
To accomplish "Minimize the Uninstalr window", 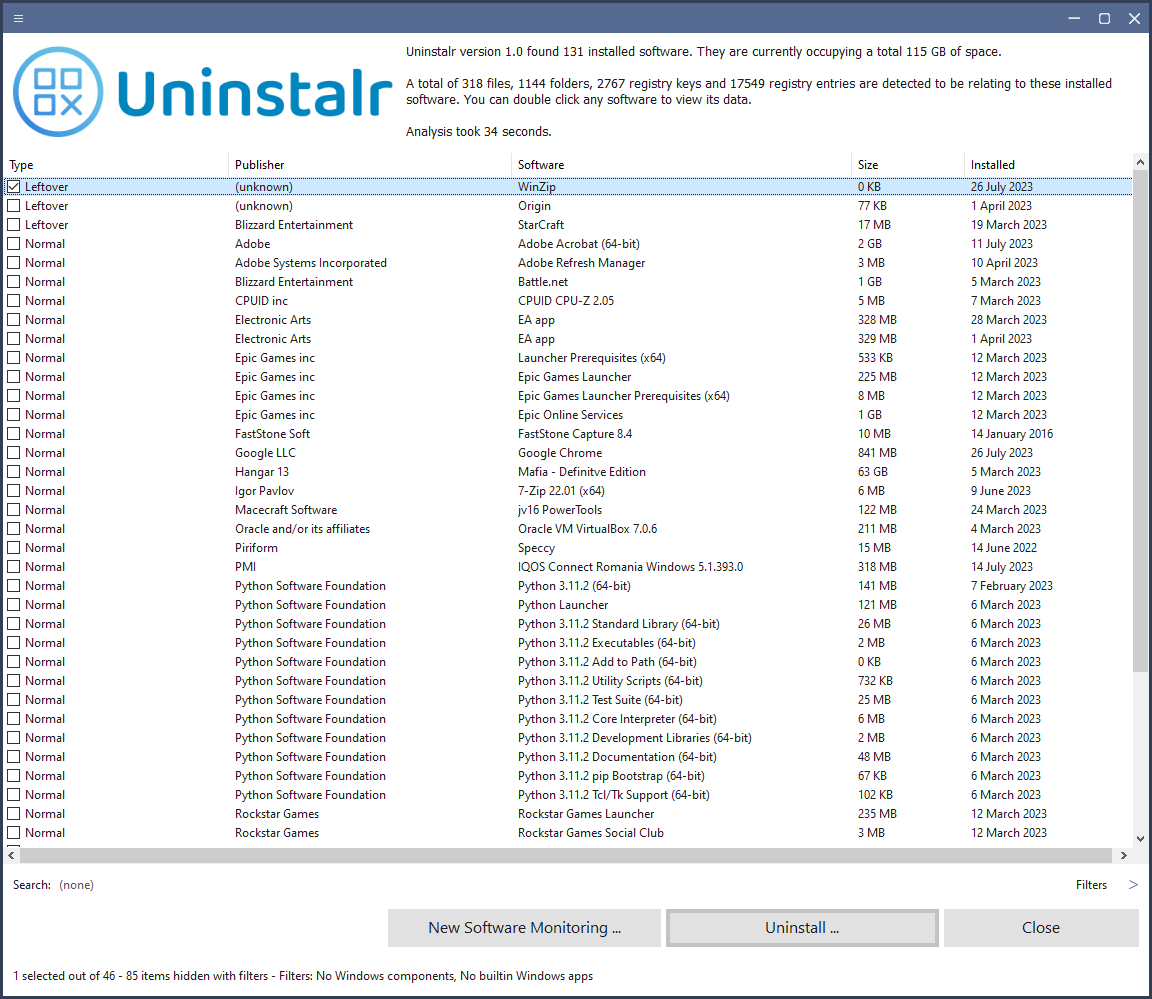I will 1074,18.
